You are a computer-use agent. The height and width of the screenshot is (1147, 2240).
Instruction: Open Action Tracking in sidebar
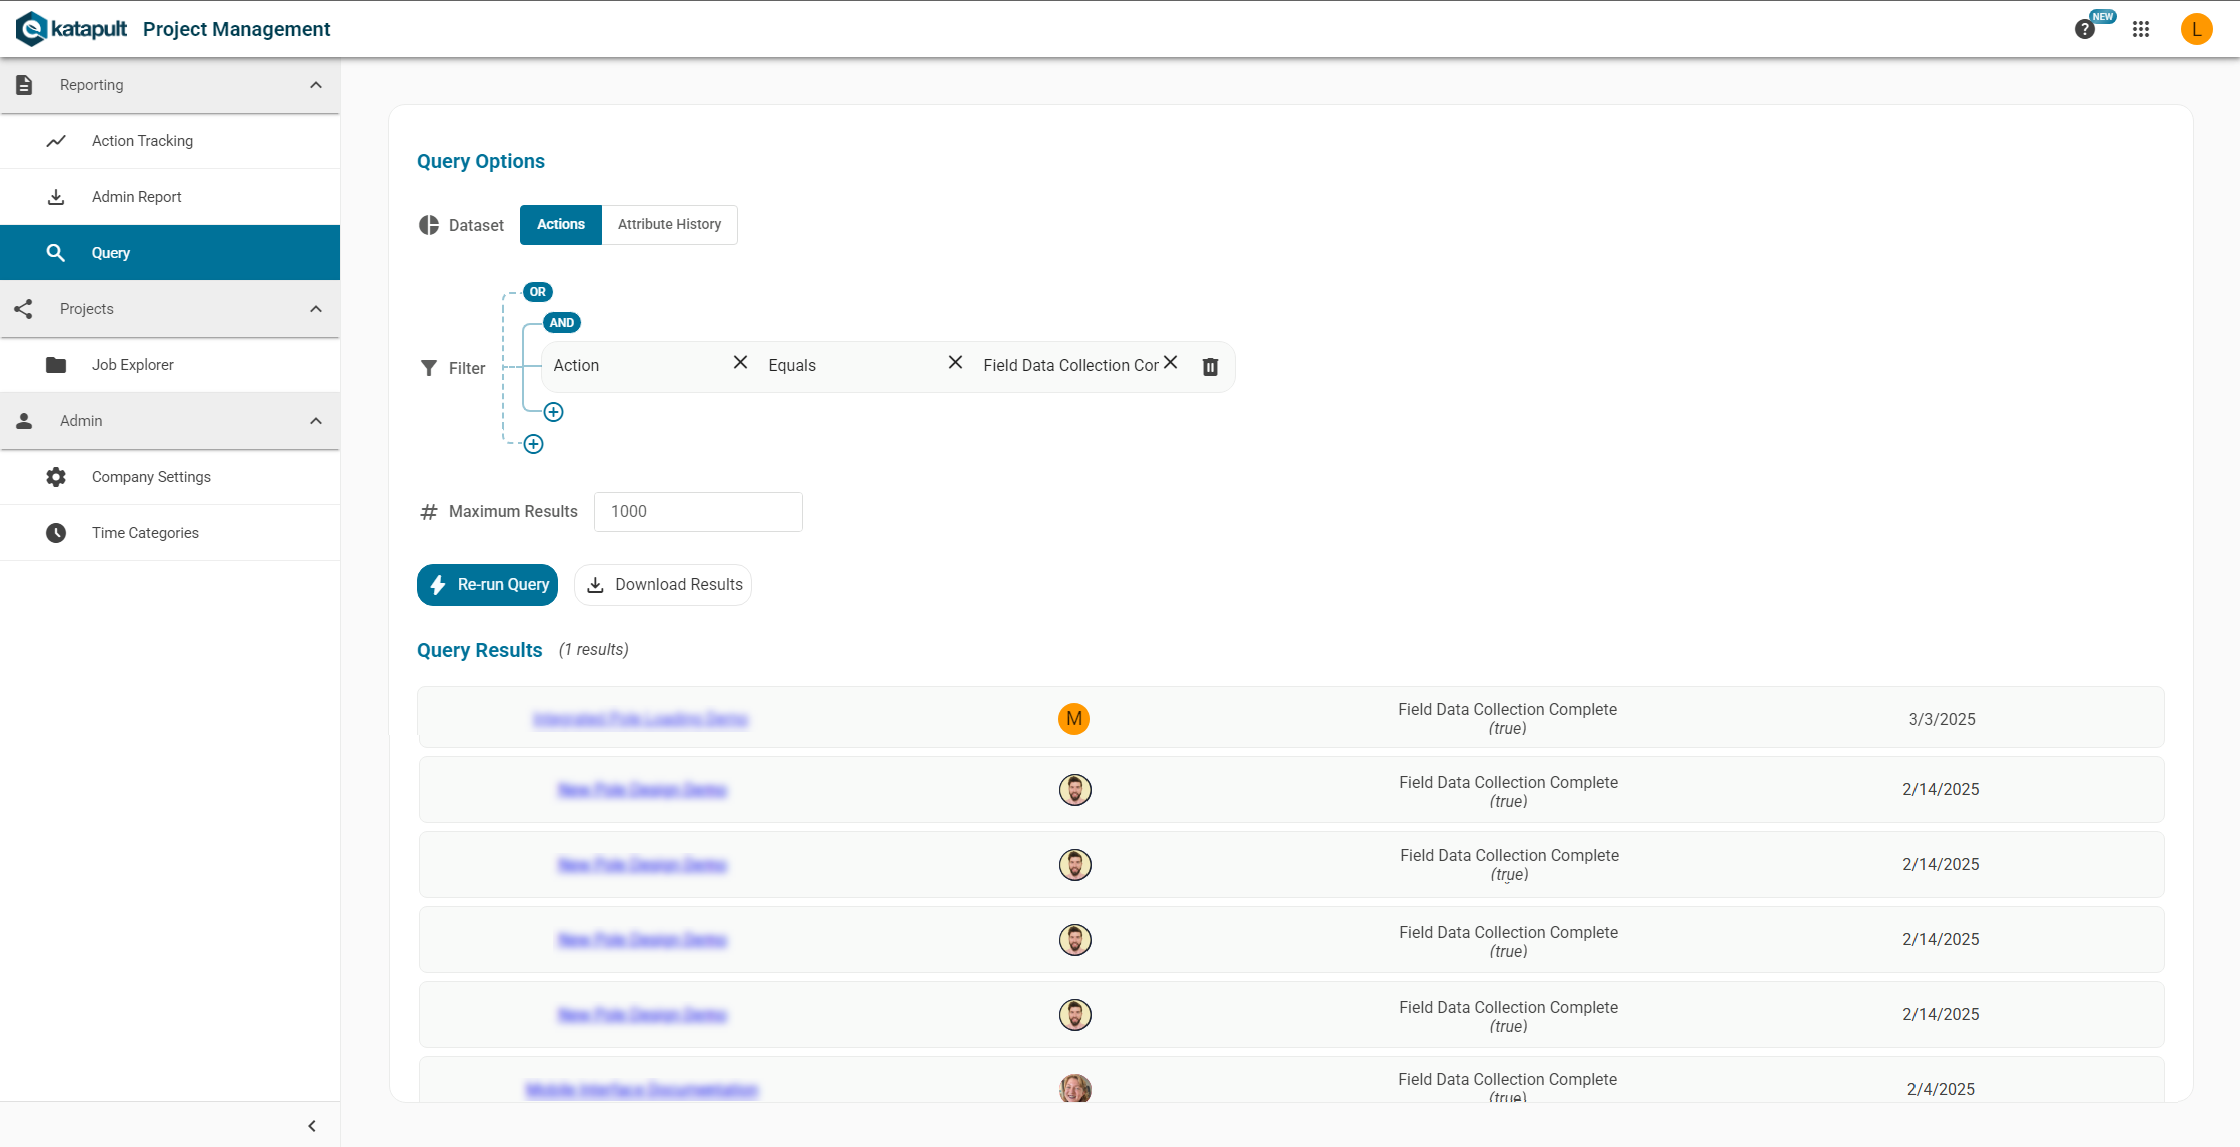142,141
